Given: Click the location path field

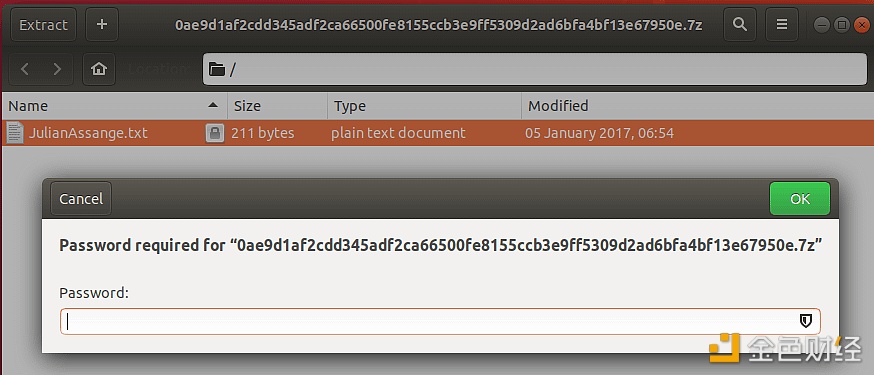Looking at the screenshot, I should [x=535, y=69].
